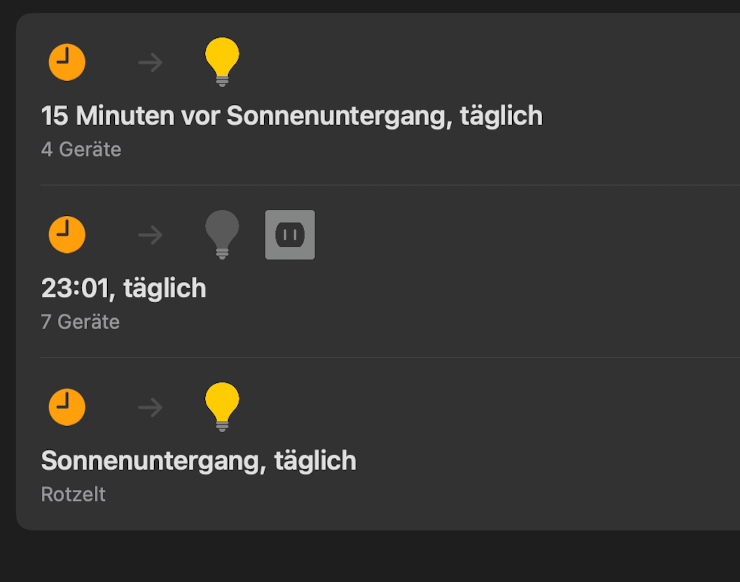This screenshot has width=740, height=582.
Task: Select the gray light bulb icon
Action: tap(222, 234)
